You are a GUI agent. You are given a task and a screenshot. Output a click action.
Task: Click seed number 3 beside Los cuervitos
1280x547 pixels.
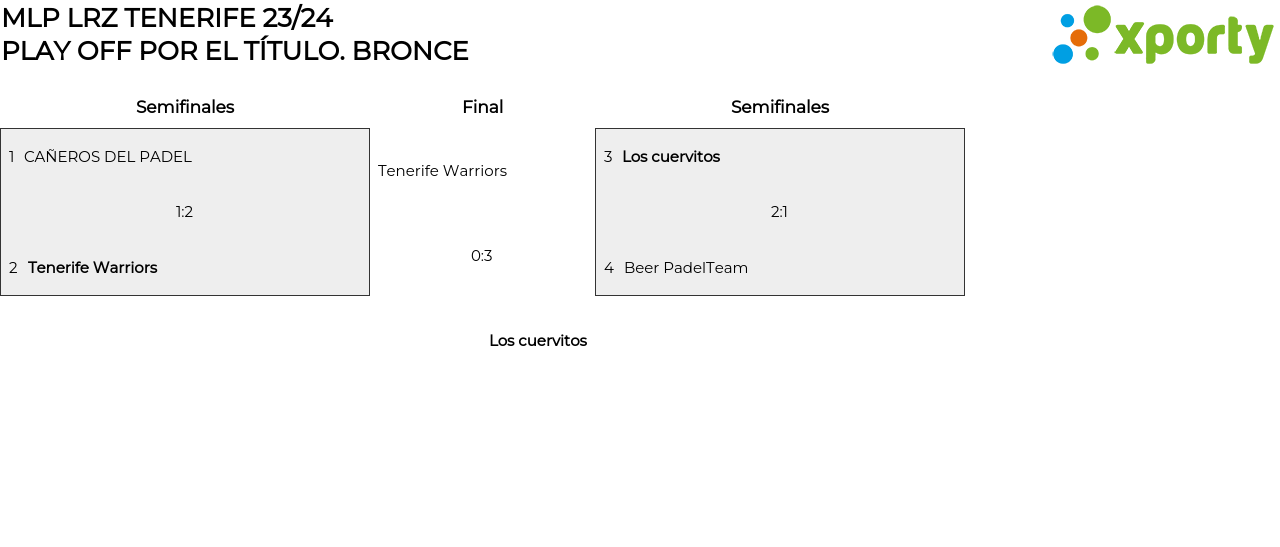tap(608, 157)
